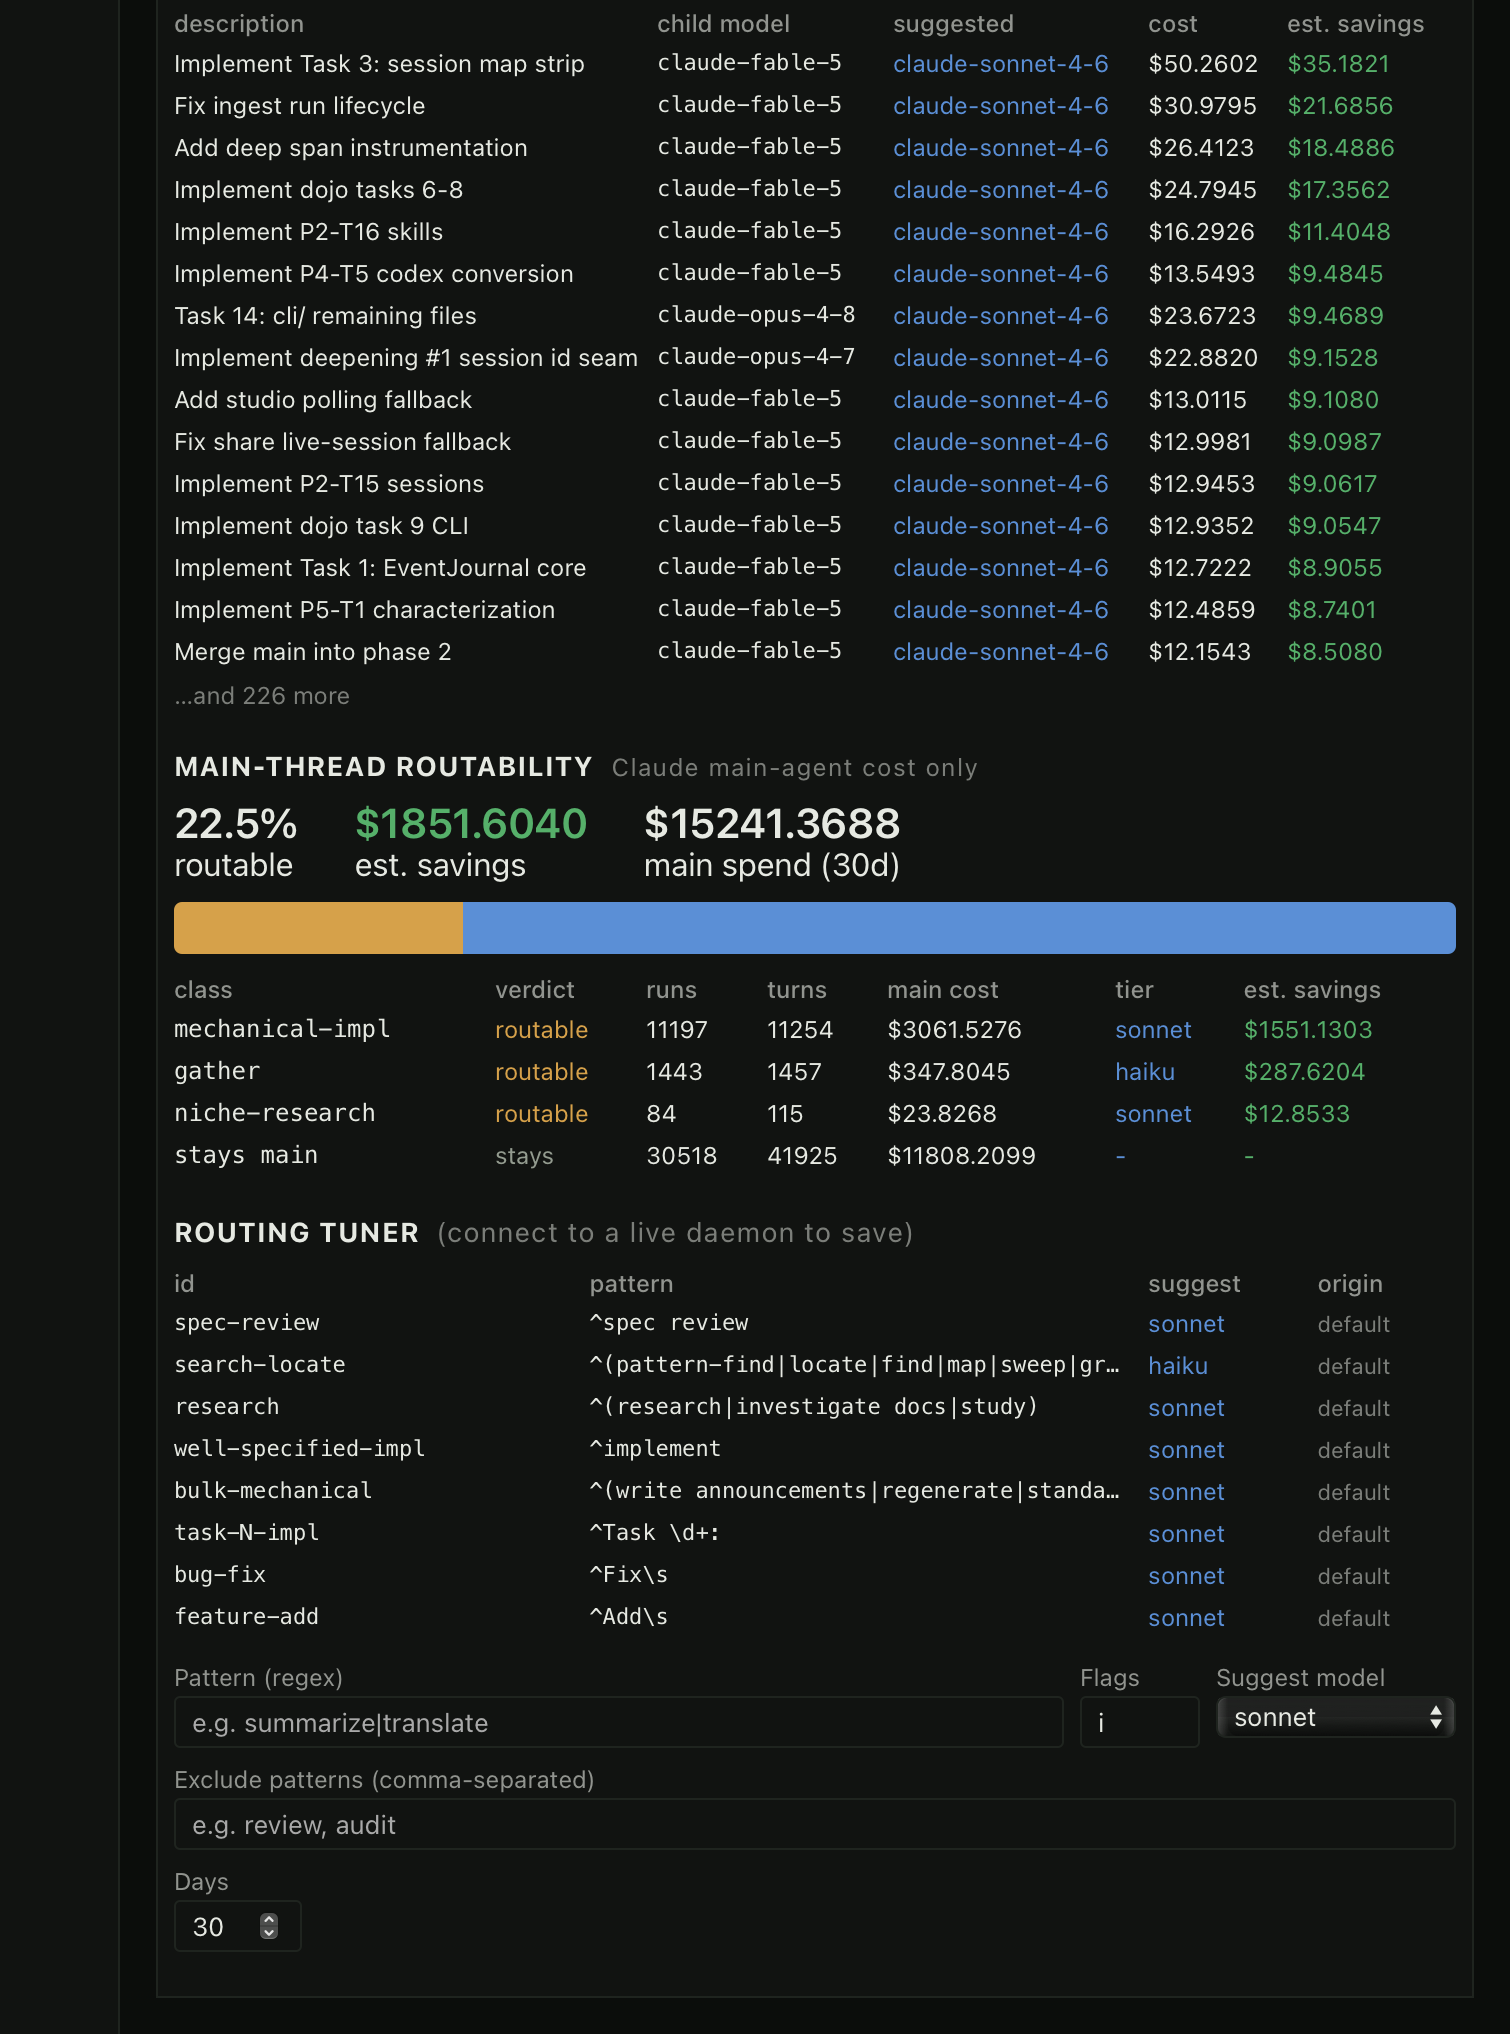
Task: Click sonnet suggestion for research rule
Action: [x=1186, y=1408]
